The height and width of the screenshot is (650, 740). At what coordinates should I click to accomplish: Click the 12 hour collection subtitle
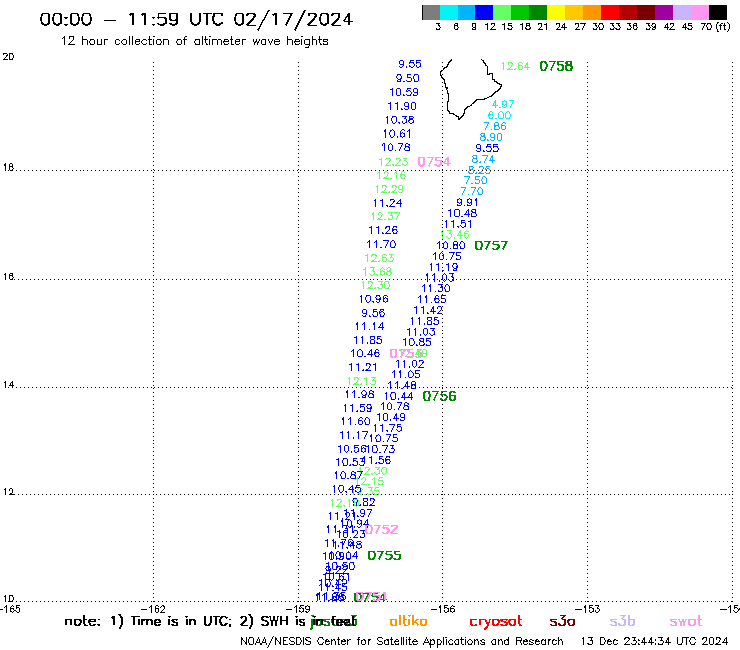coord(194,41)
